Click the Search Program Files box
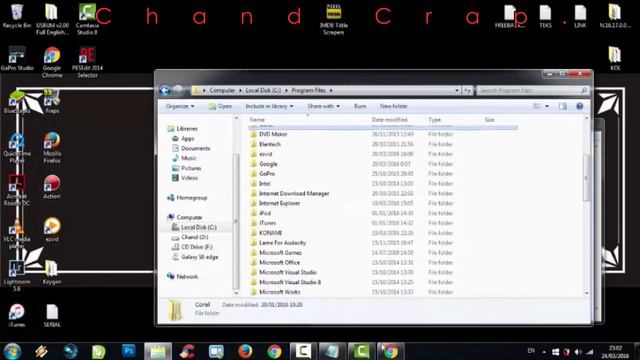Screen dimensions: 640x360 click(x=533, y=90)
